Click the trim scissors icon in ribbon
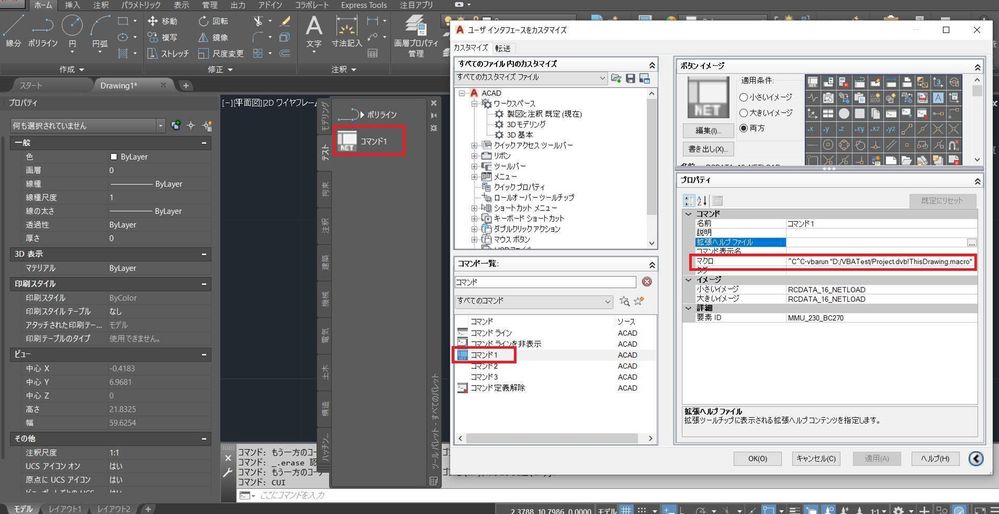The width and height of the screenshot is (999, 514). (x=258, y=22)
